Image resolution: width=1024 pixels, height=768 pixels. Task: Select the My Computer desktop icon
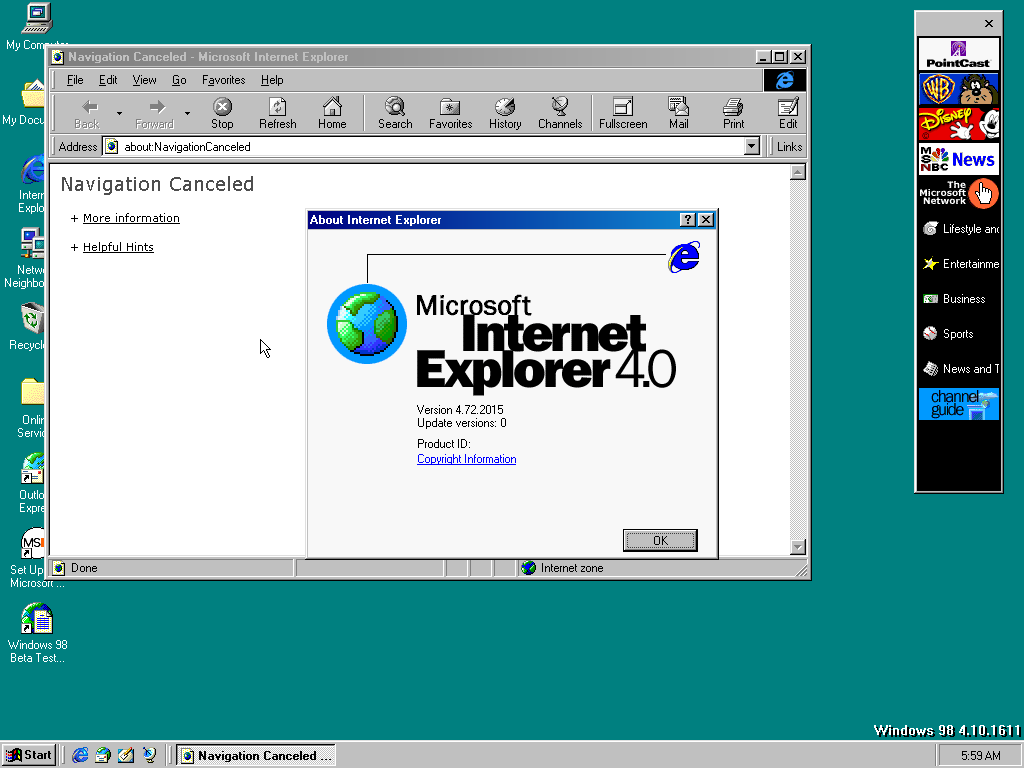click(37, 27)
